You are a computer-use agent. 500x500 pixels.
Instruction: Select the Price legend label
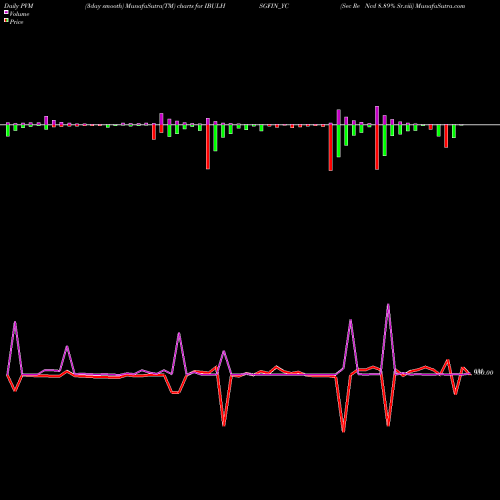16,22
